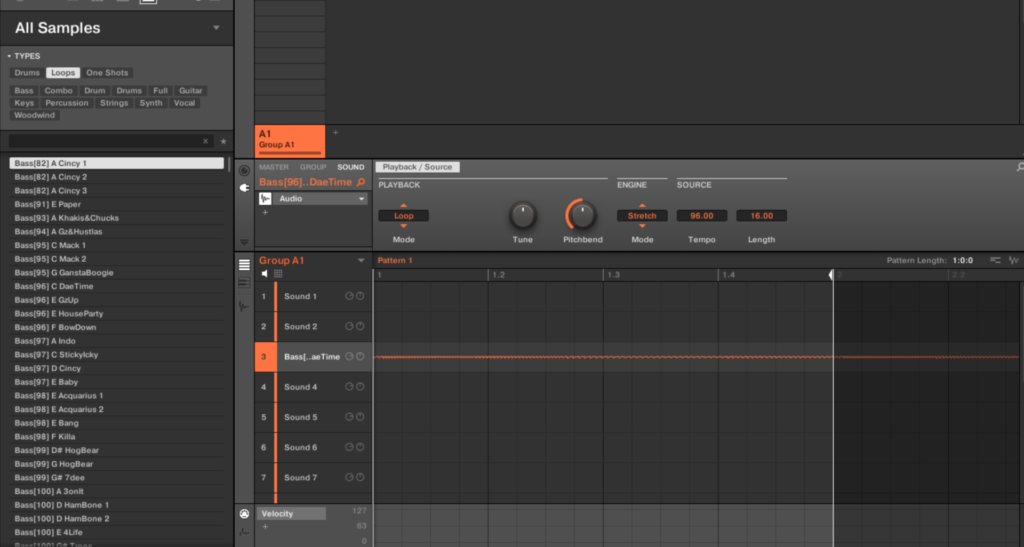Open the sampler waveform editor view

point(244,306)
